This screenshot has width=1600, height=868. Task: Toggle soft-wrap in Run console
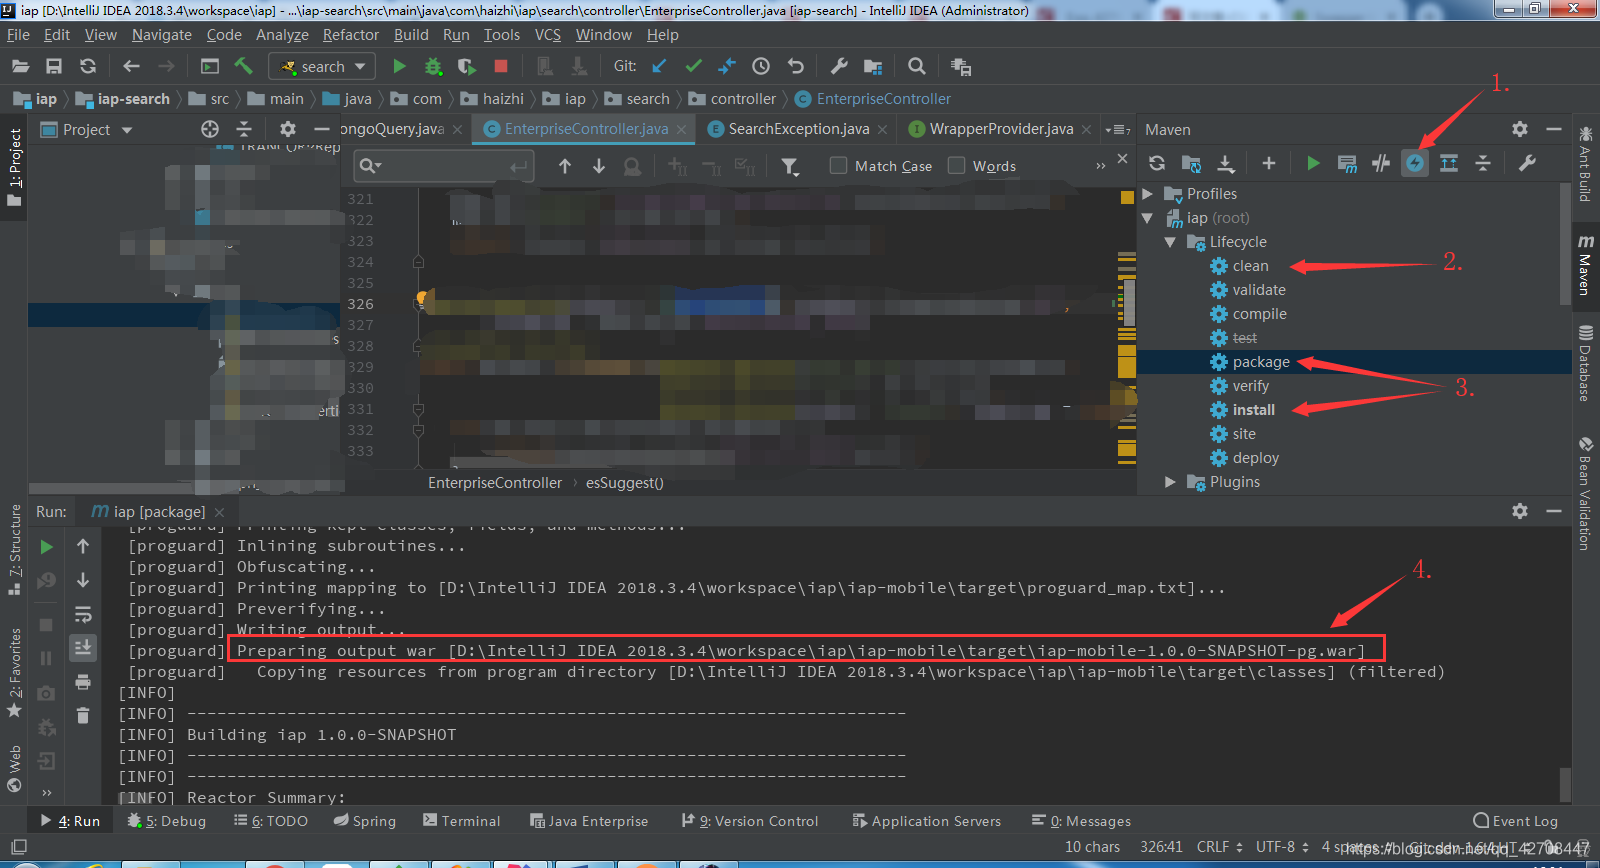[83, 614]
